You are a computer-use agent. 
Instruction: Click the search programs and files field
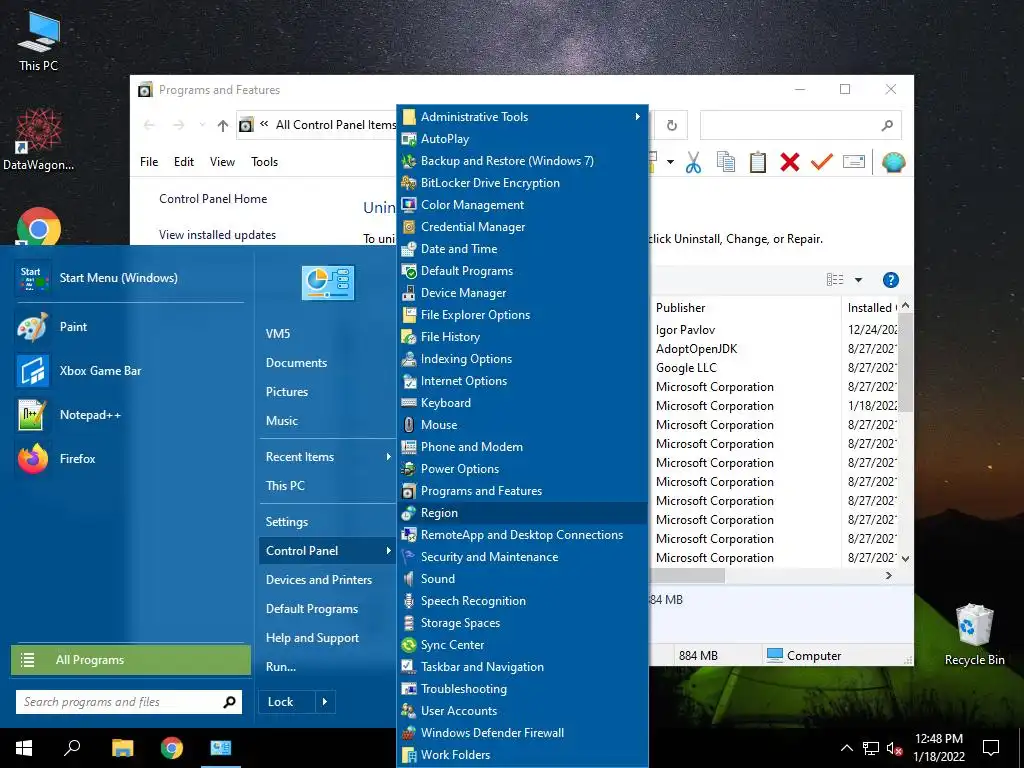129,702
